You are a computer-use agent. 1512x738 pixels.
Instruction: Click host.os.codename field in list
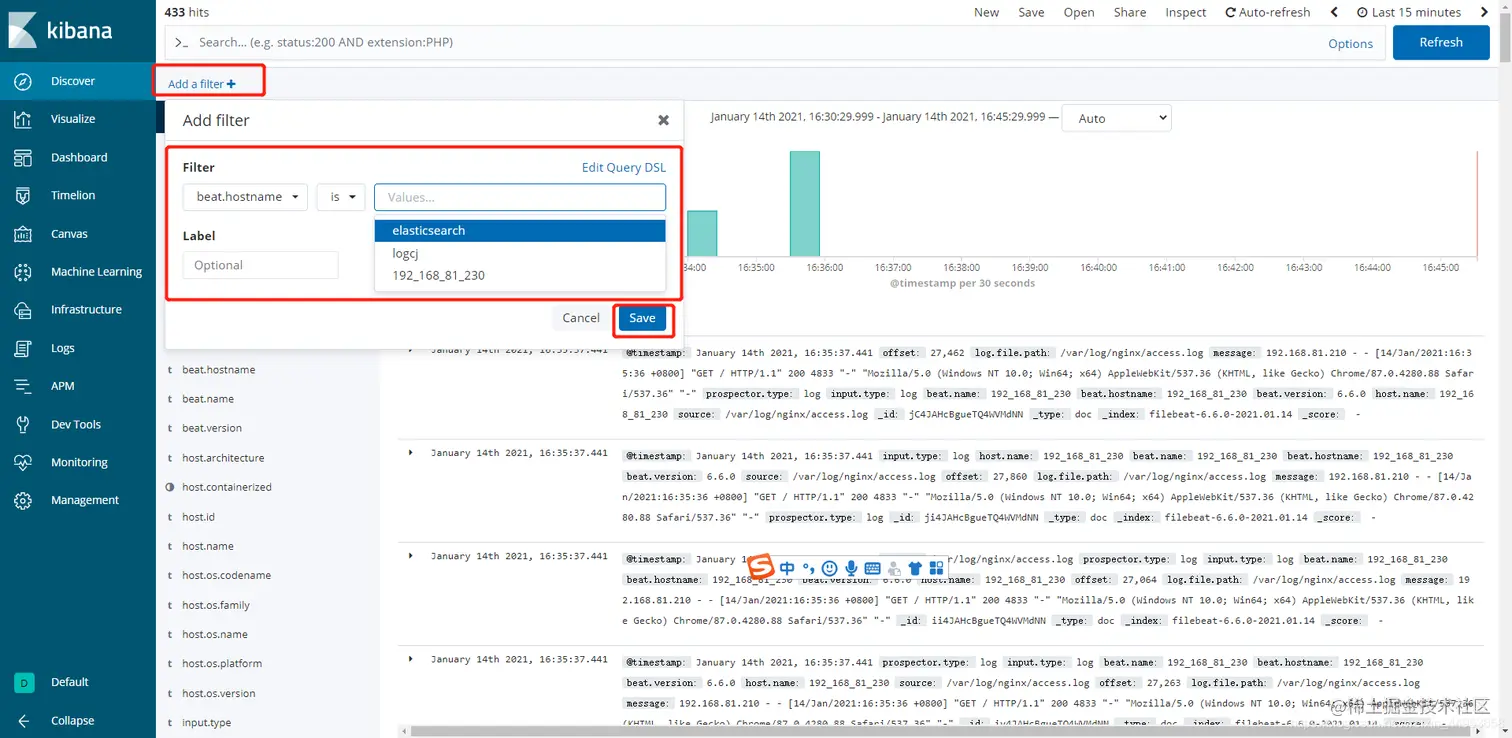(x=226, y=575)
